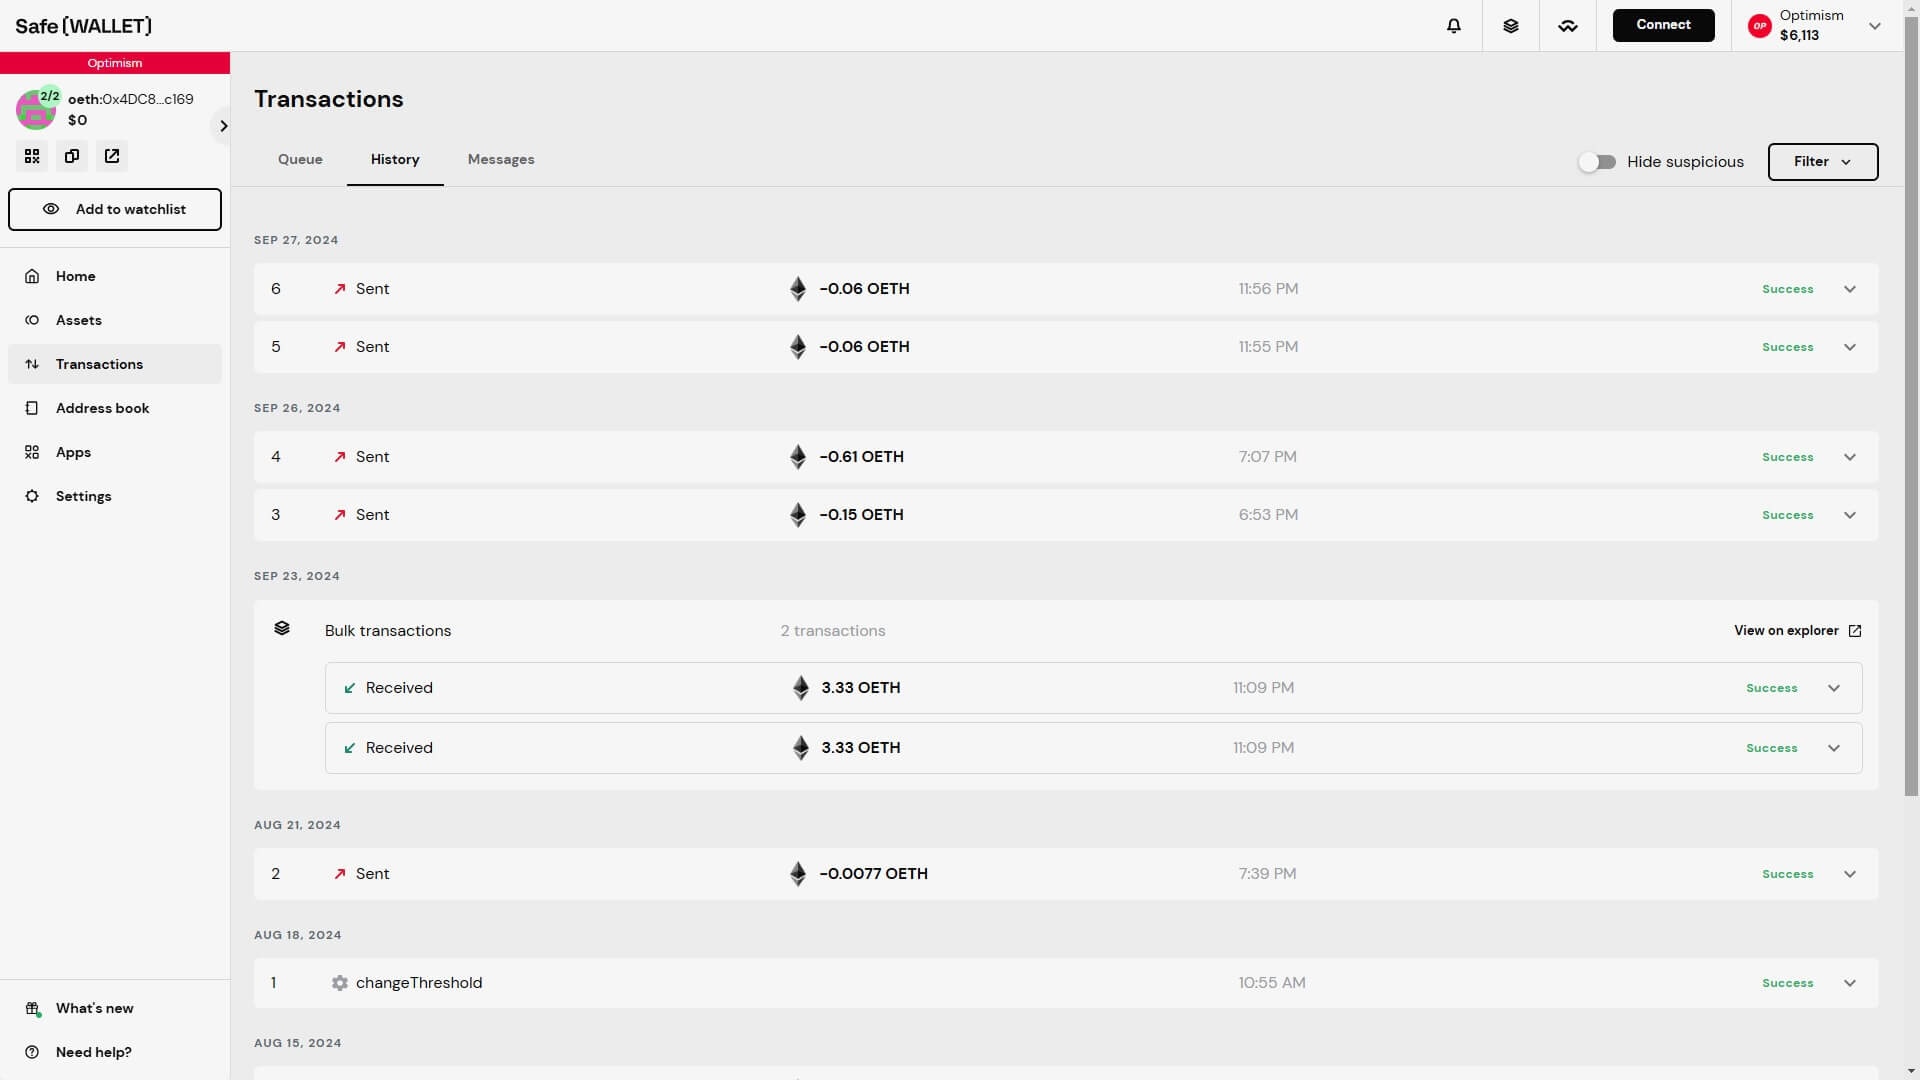Viewport: 1920px width, 1080px height.
Task: Click eye icon in Add to watchlist
Action: [x=51, y=209]
